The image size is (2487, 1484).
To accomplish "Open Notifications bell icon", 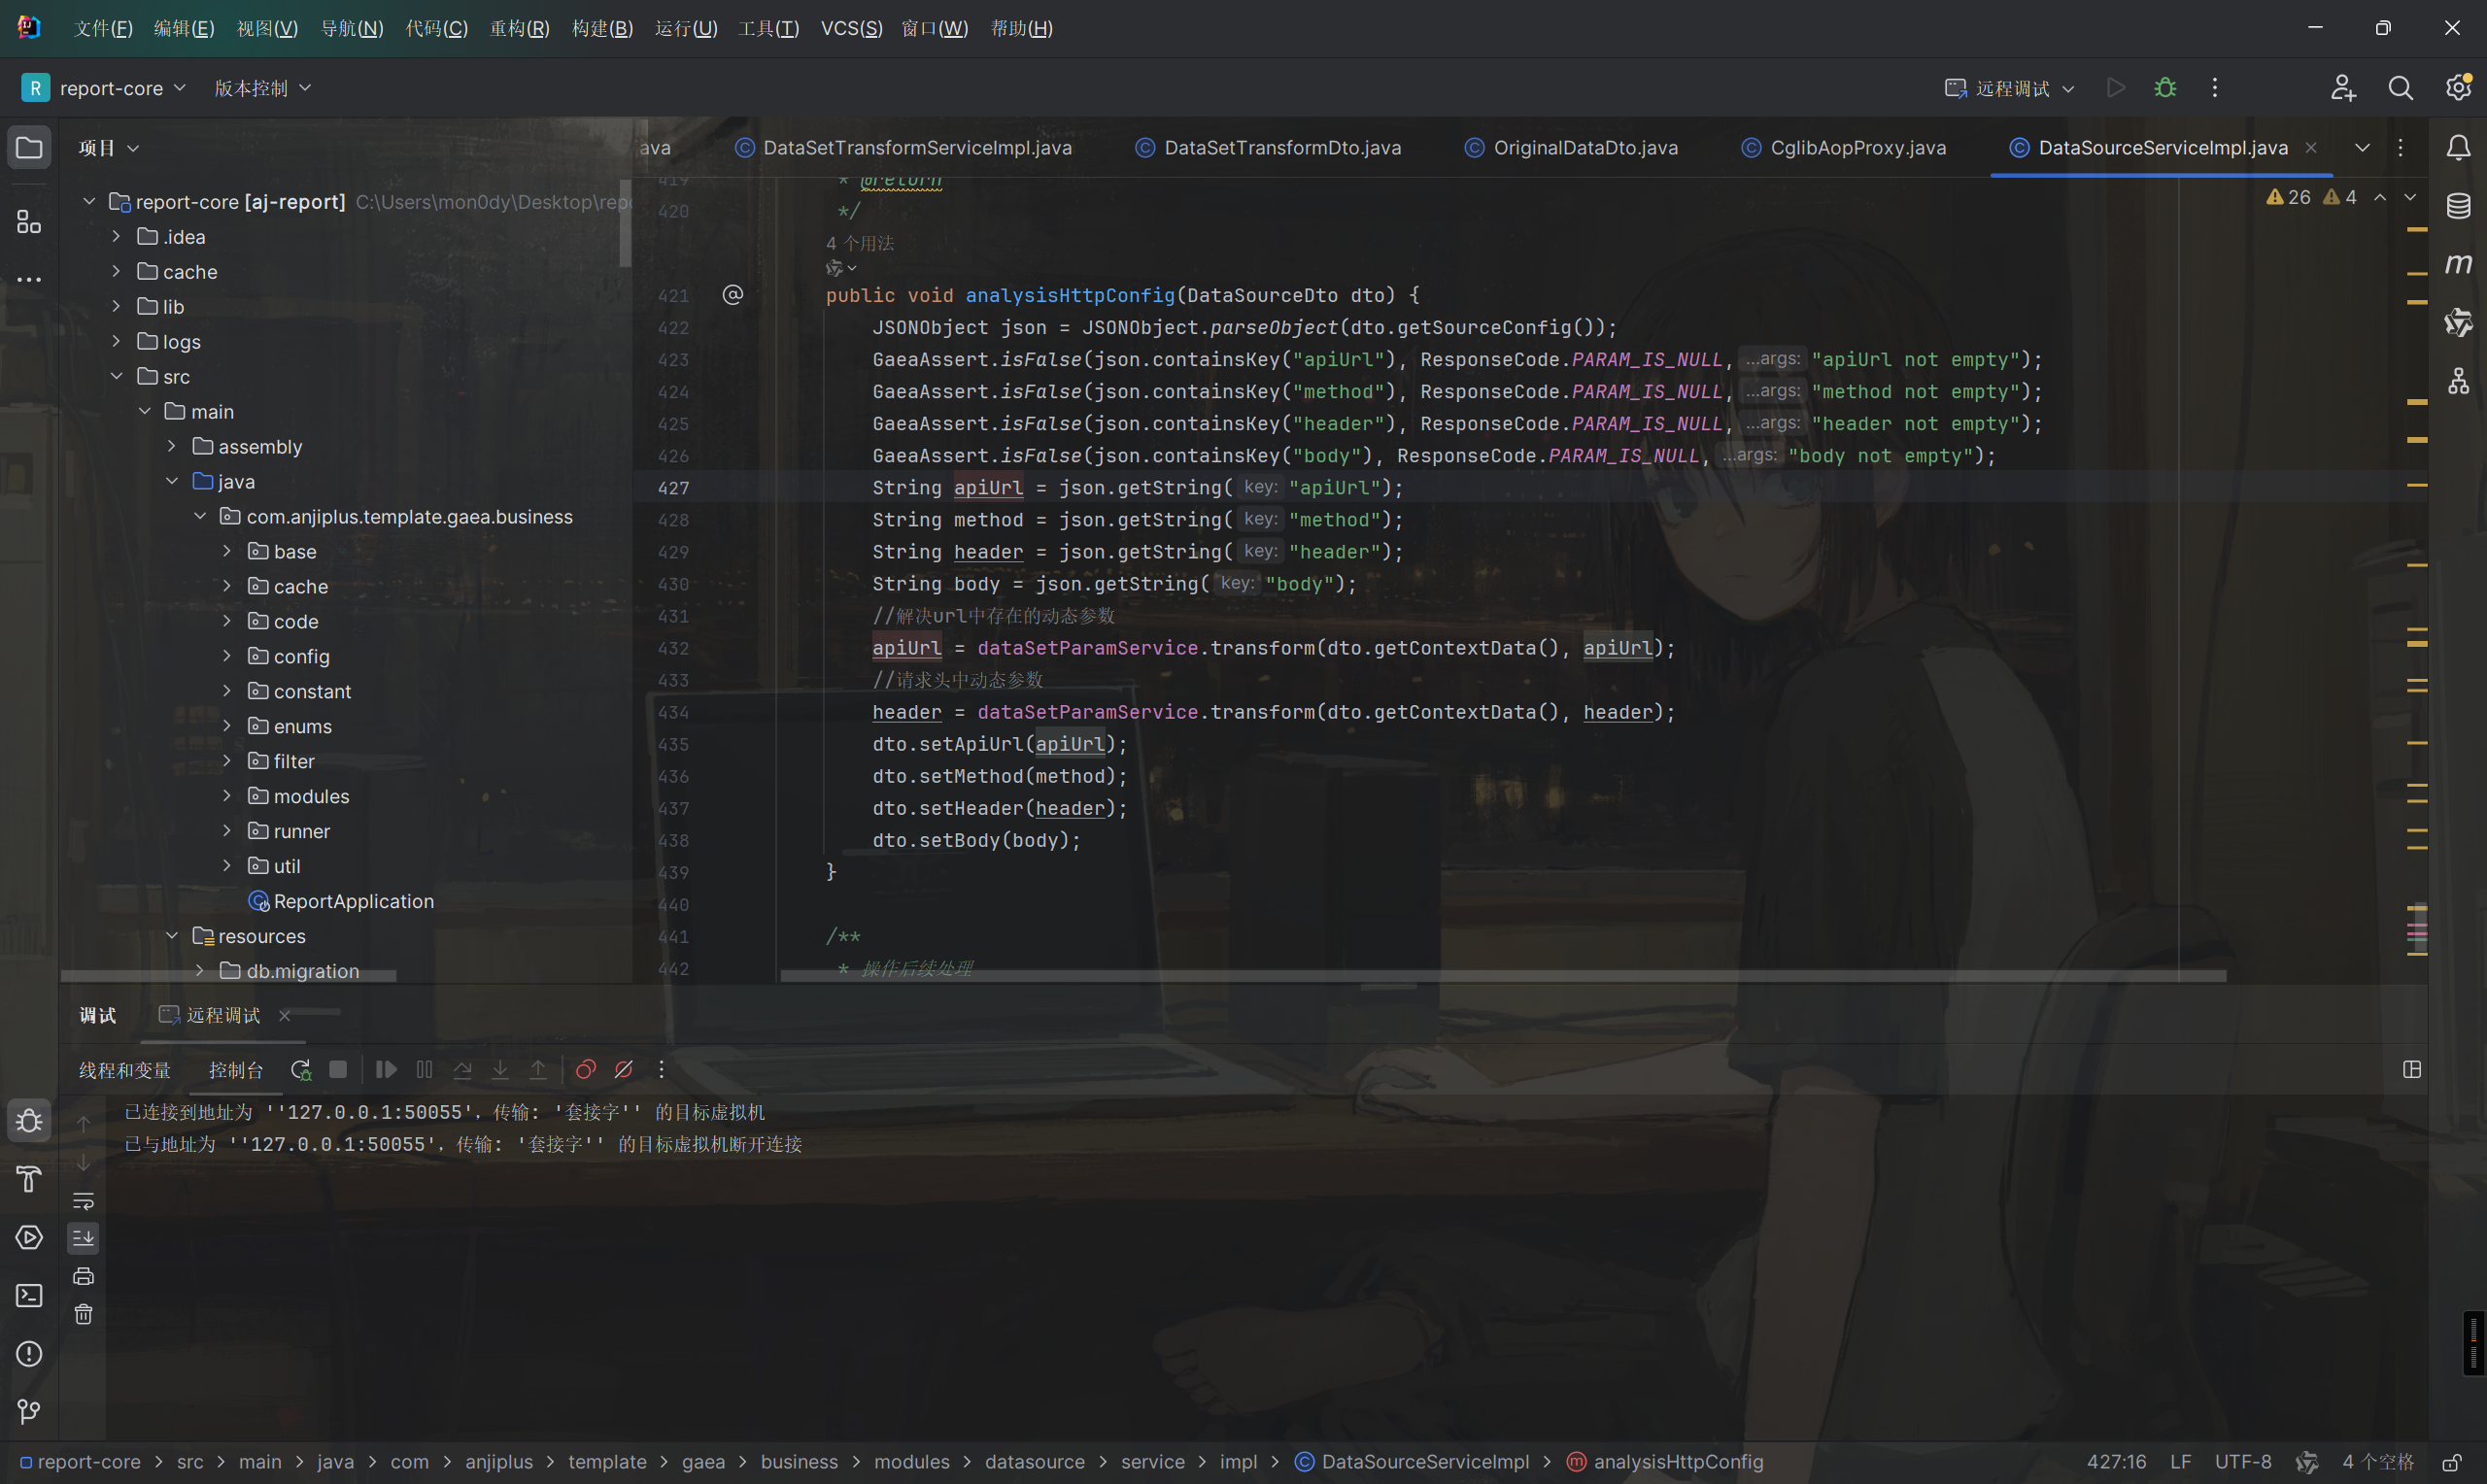I will [2458, 148].
